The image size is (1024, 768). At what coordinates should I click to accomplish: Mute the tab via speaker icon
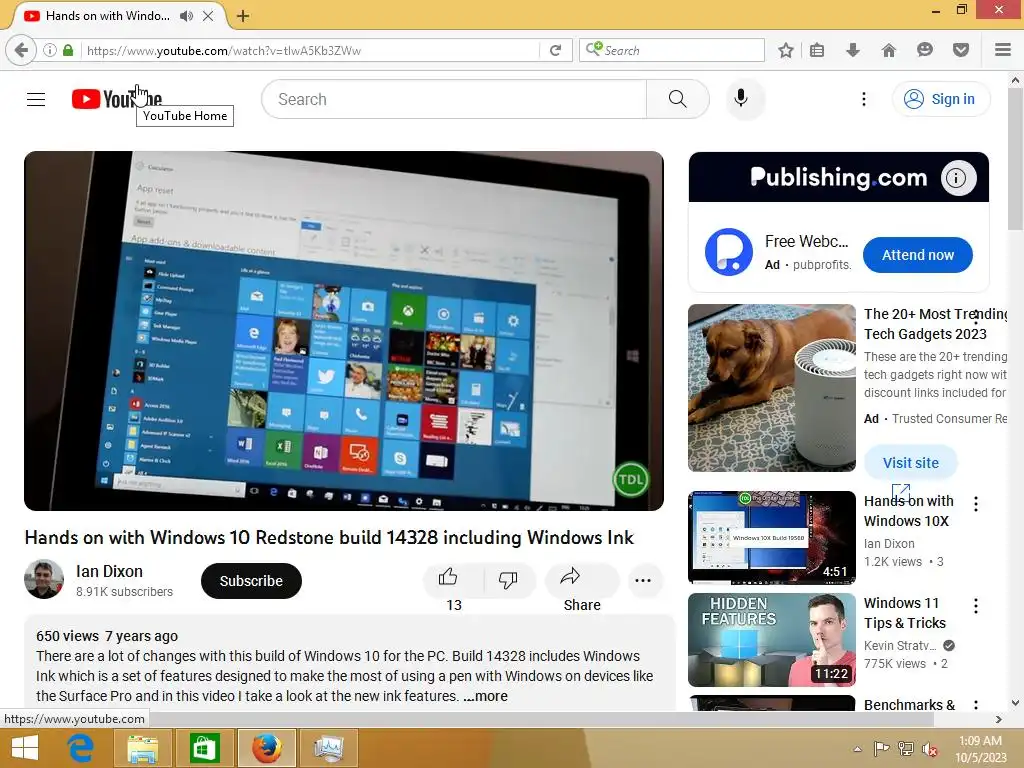186,16
